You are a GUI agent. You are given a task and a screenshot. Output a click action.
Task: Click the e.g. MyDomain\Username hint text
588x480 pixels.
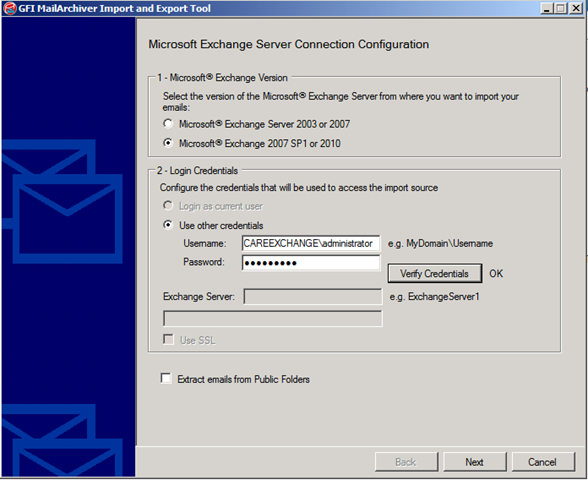tap(440, 243)
